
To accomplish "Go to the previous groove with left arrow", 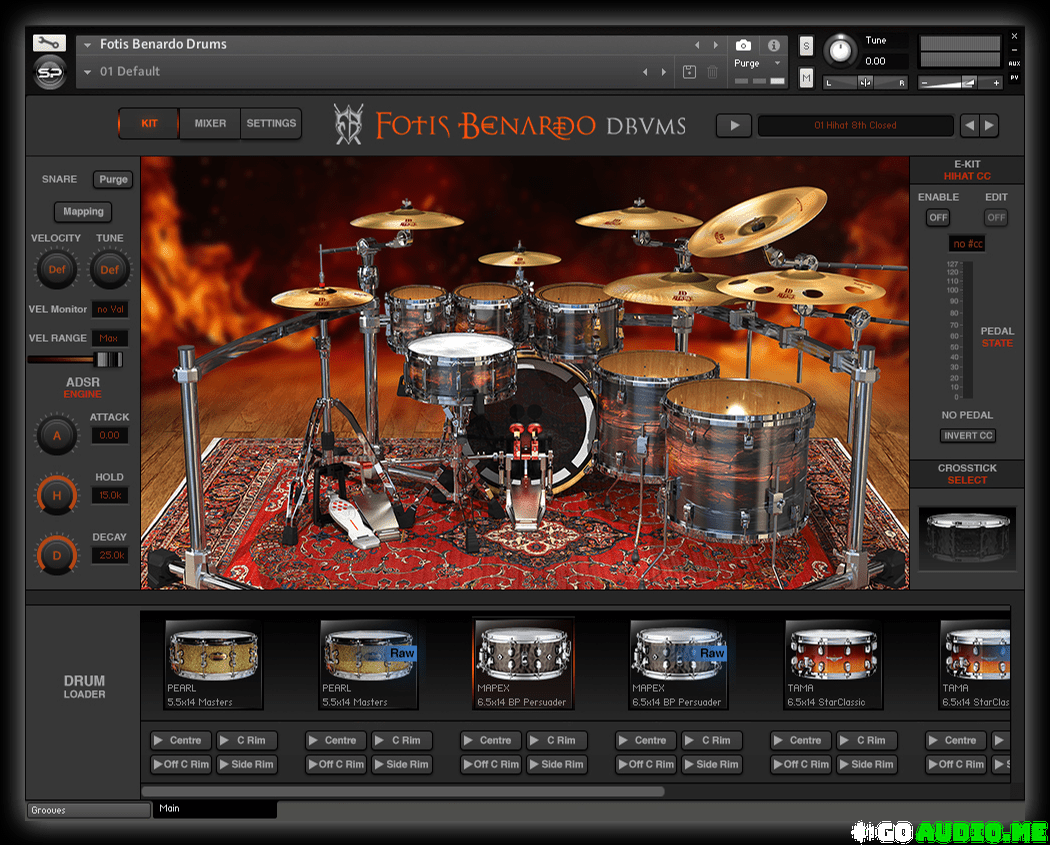I will [968, 125].
